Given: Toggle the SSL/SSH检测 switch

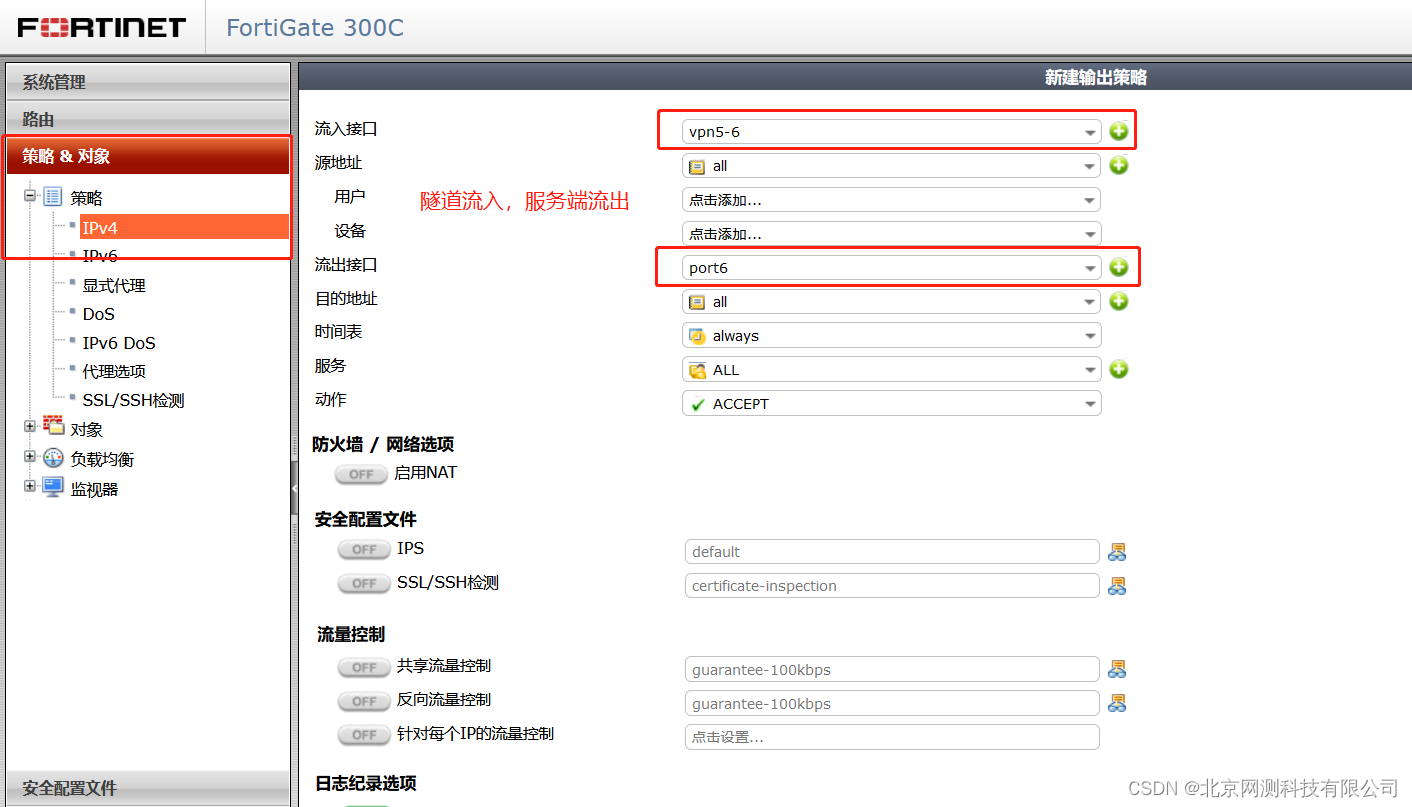Looking at the screenshot, I should 365,583.
